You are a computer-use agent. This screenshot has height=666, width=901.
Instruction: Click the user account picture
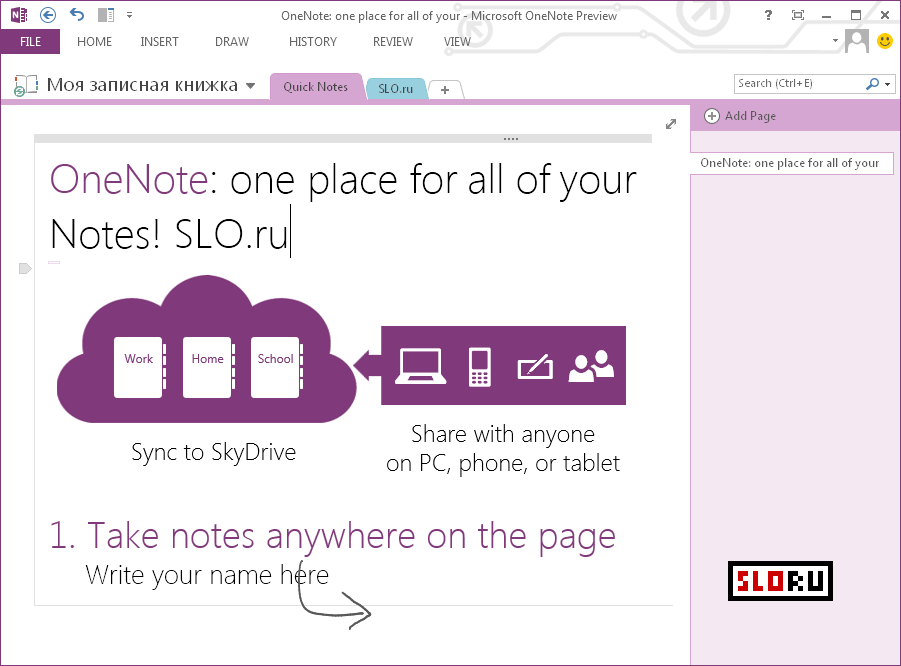(x=856, y=41)
